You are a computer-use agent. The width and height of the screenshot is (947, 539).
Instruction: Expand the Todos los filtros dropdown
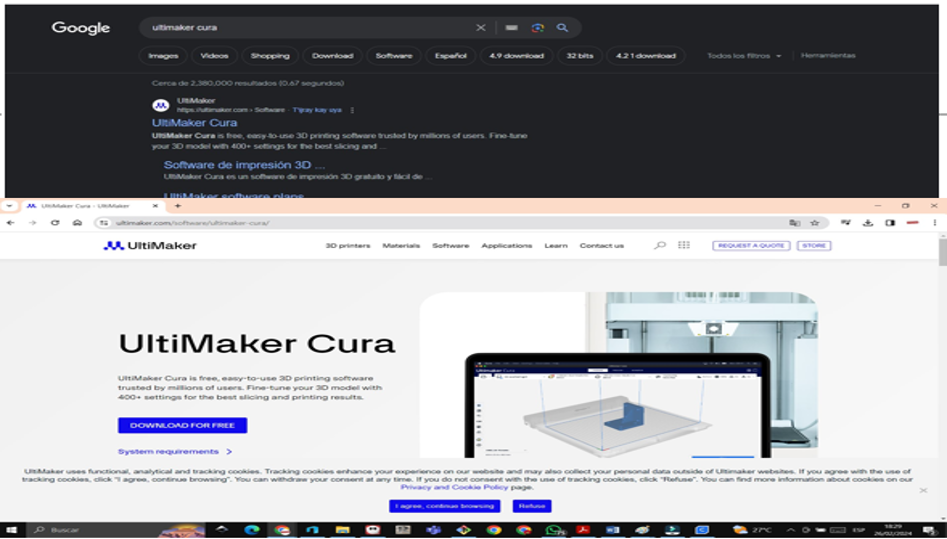(744, 56)
